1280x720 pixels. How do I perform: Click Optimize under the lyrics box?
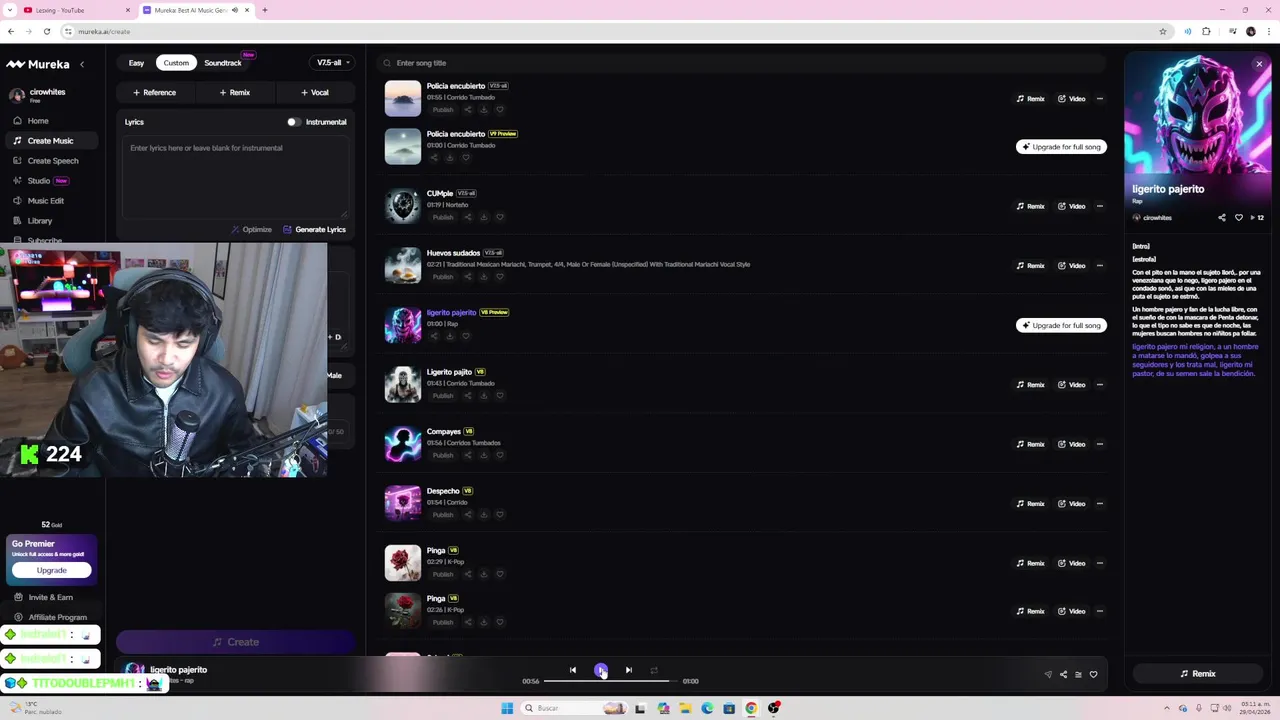click(x=251, y=230)
